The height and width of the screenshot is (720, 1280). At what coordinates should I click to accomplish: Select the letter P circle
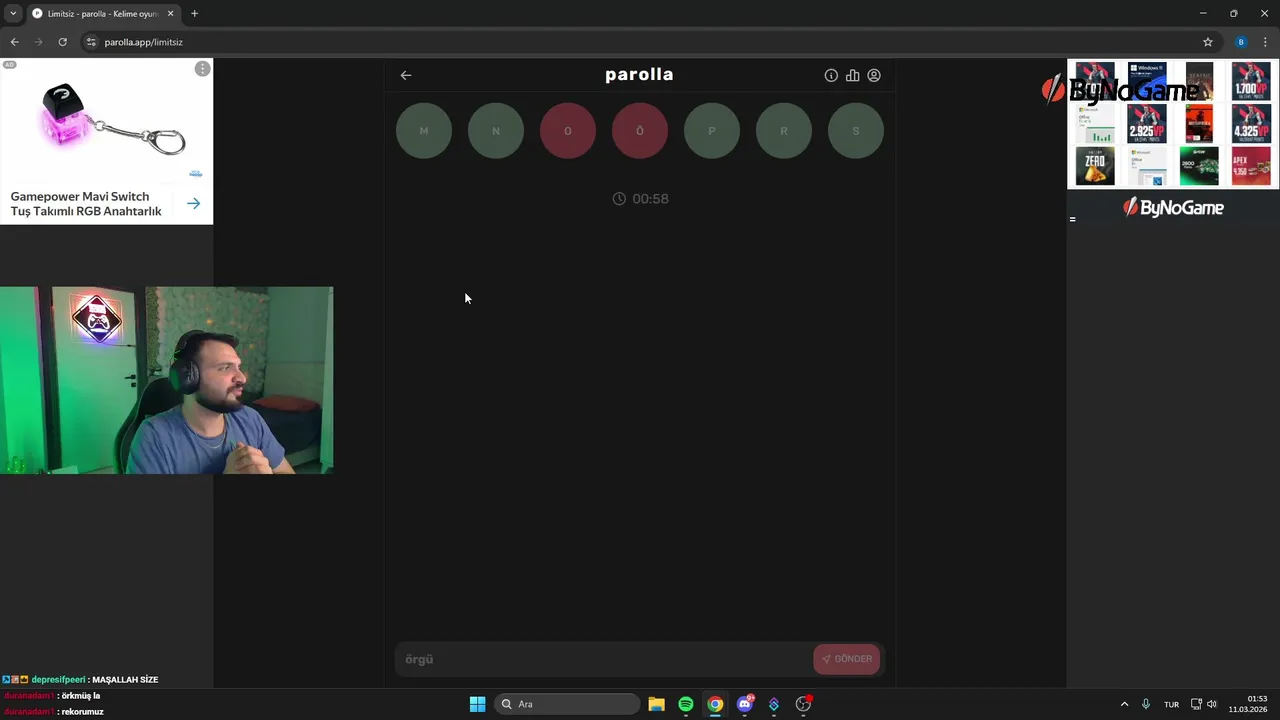pos(712,131)
